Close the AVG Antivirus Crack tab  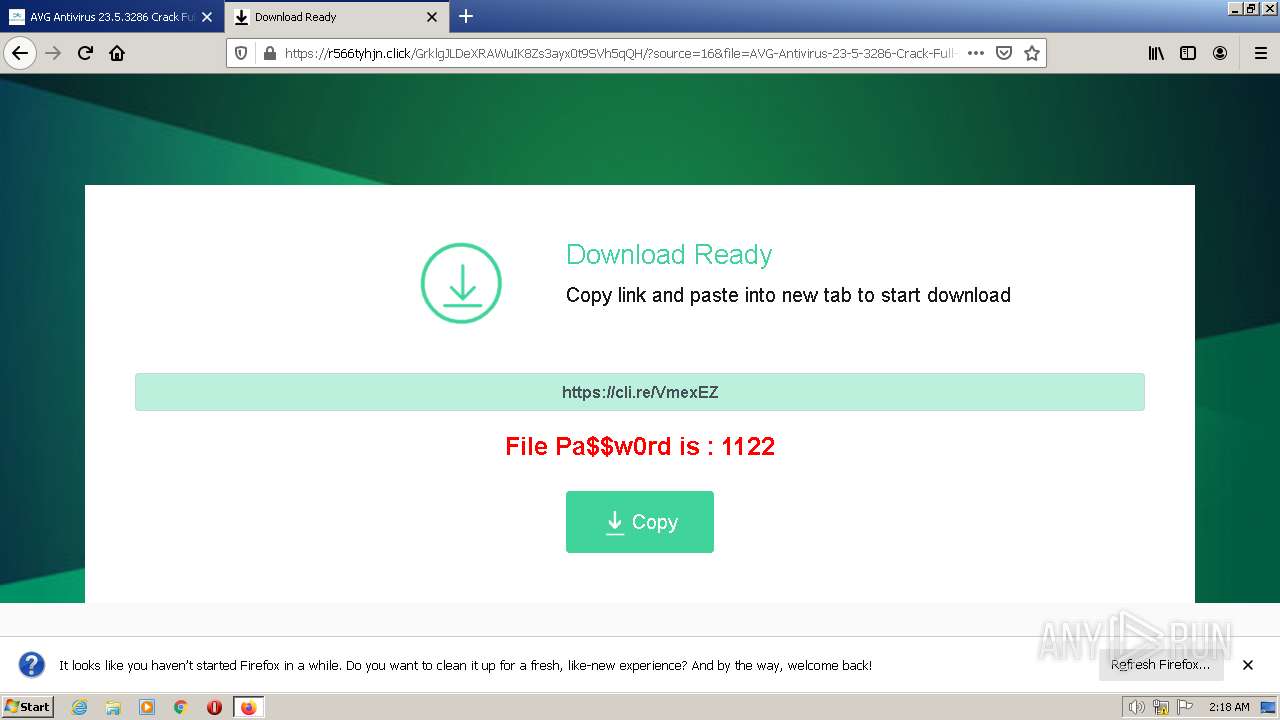207,17
